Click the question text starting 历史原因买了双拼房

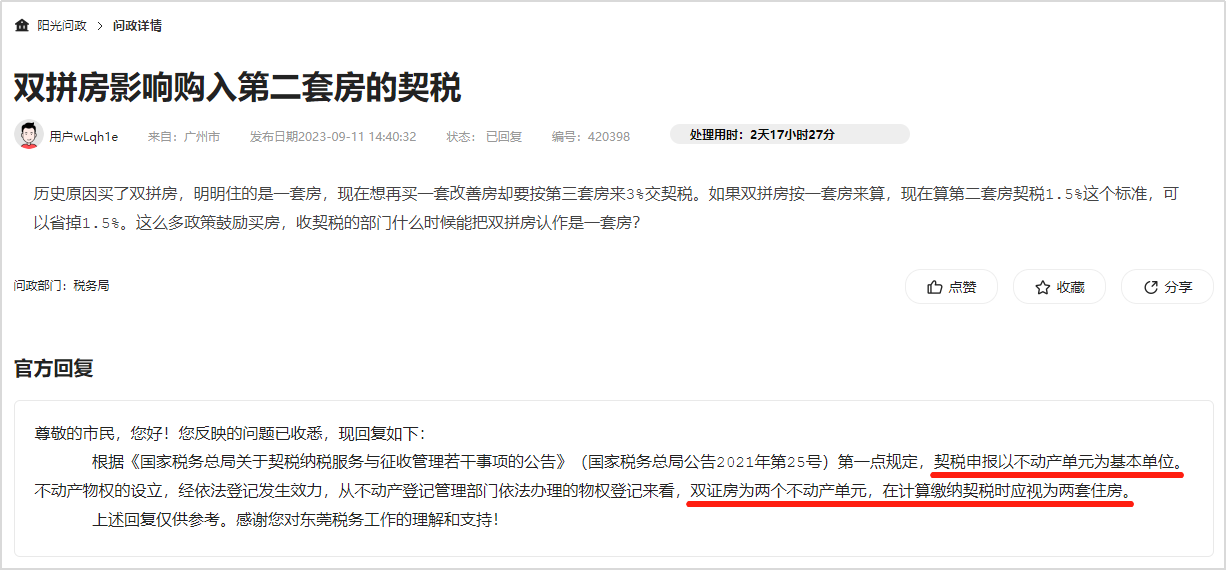coord(606,207)
